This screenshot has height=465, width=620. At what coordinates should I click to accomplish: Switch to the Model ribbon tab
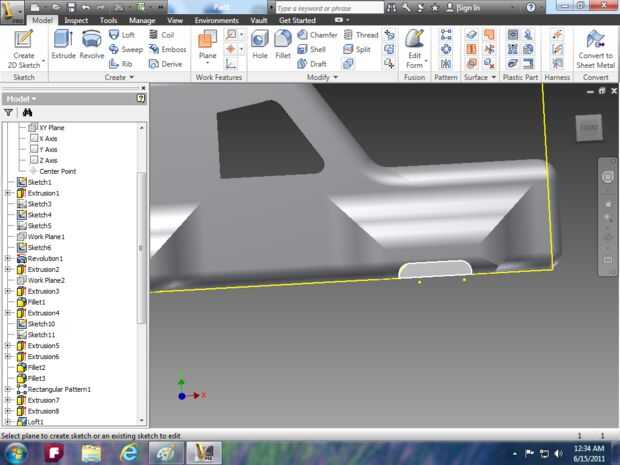(x=42, y=20)
